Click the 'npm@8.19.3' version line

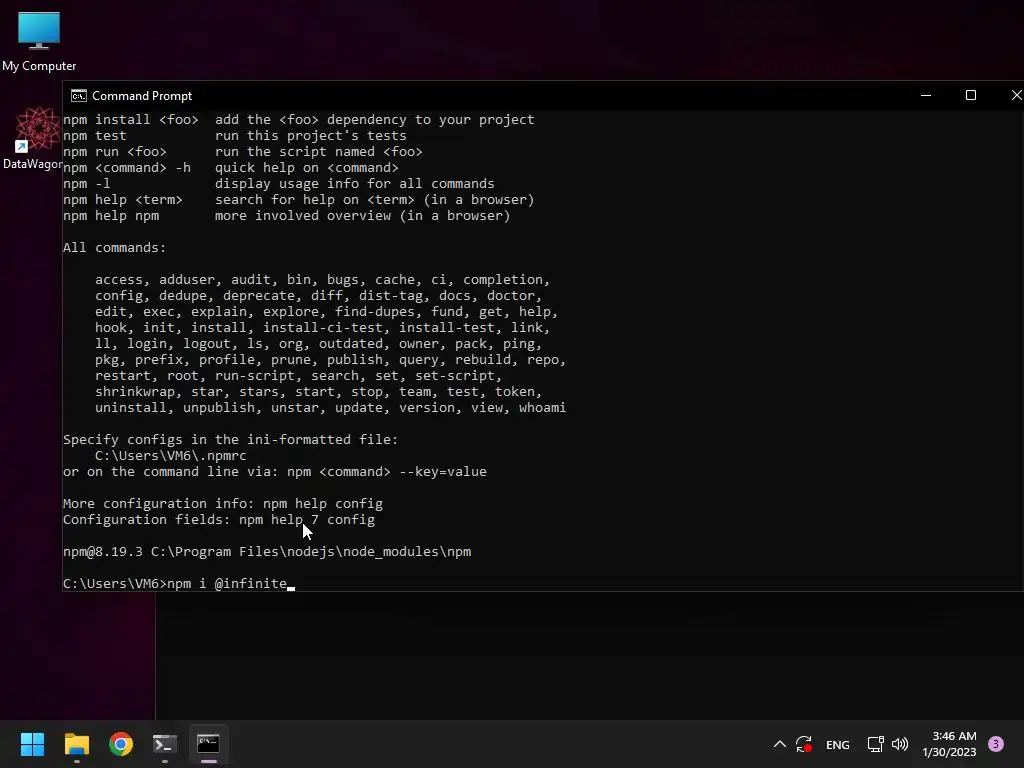(x=266, y=552)
